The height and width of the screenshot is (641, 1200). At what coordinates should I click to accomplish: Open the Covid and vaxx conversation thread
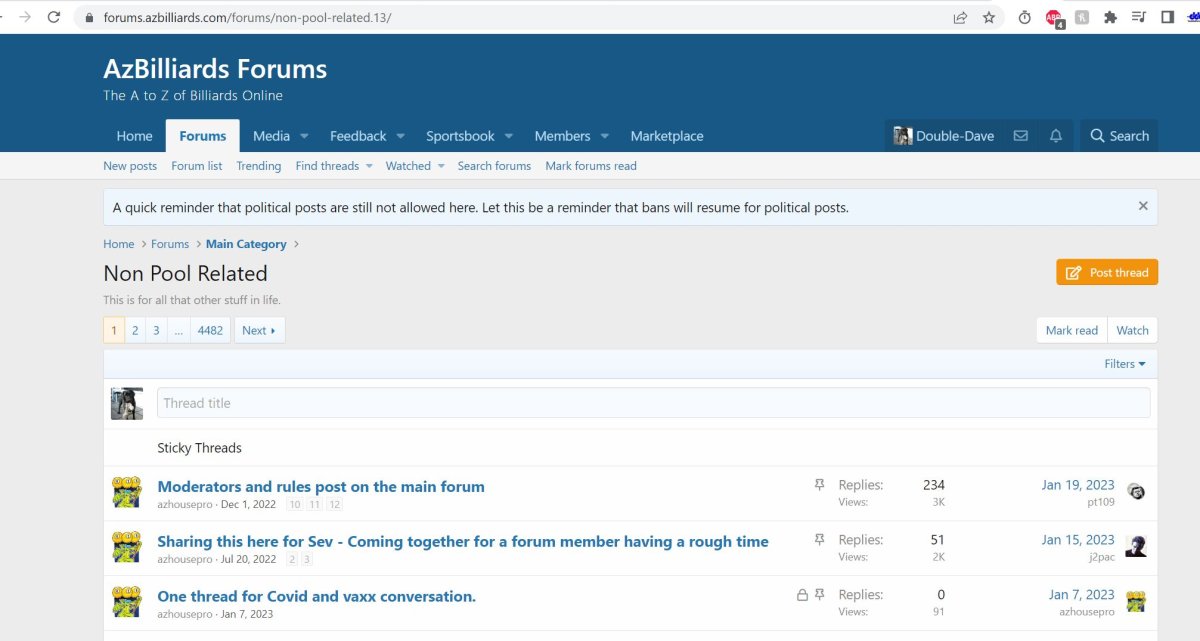[x=316, y=596]
